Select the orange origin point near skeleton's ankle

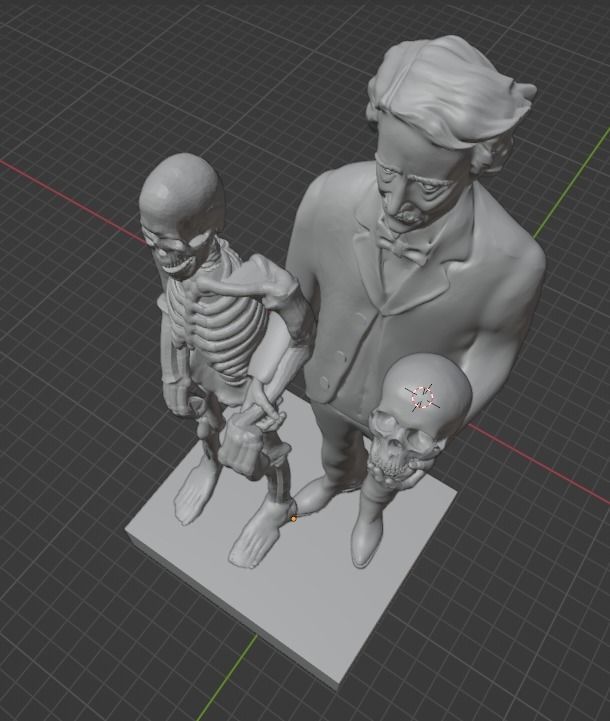coord(294,519)
